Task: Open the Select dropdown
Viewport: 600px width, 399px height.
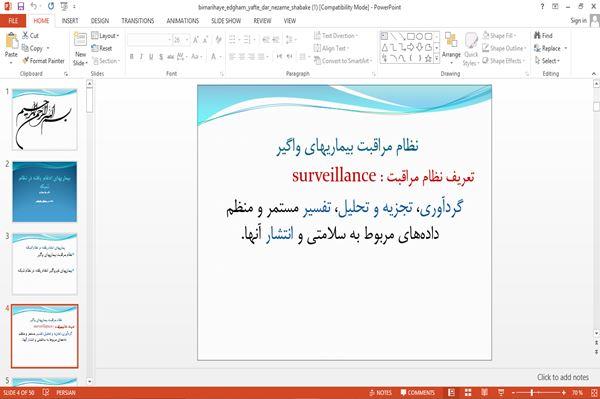Action: tap(547, 60)
